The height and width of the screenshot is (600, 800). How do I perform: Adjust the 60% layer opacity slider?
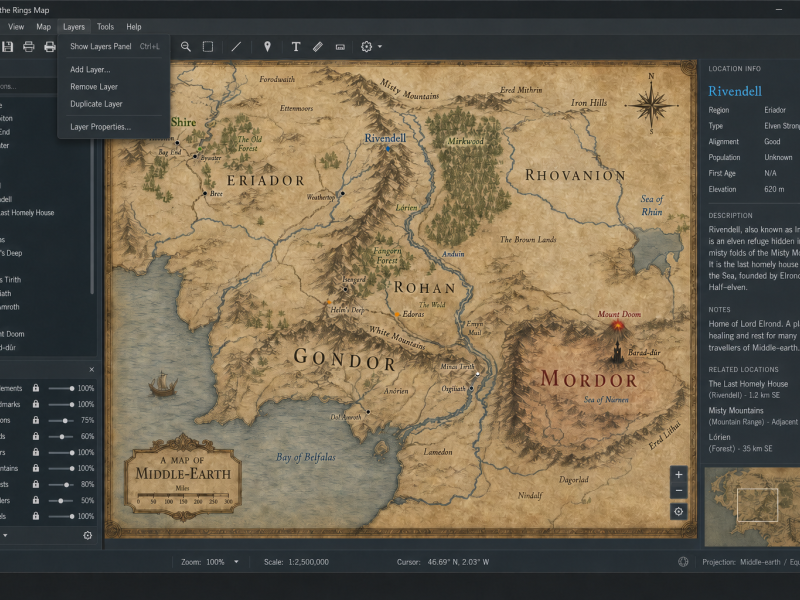coord(61,436)
